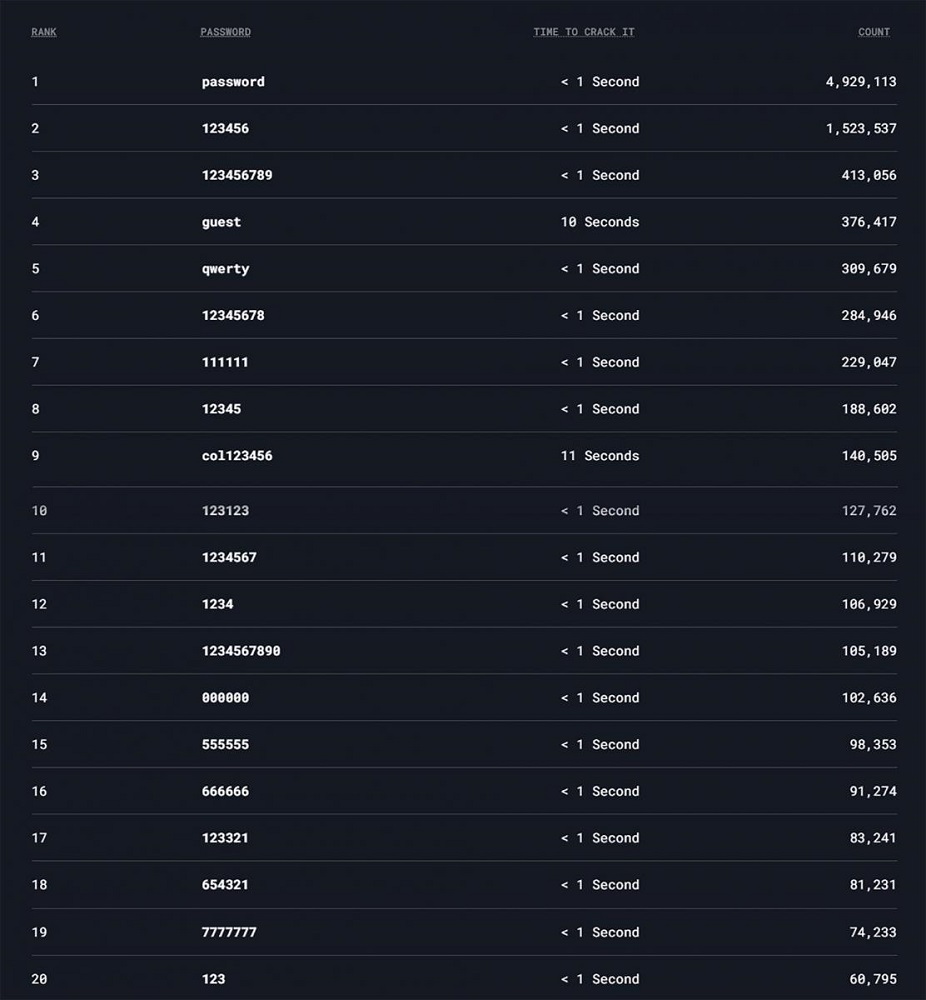Select the '123123' password in row 10
The image size is (926, 1000).
(225, 511)
